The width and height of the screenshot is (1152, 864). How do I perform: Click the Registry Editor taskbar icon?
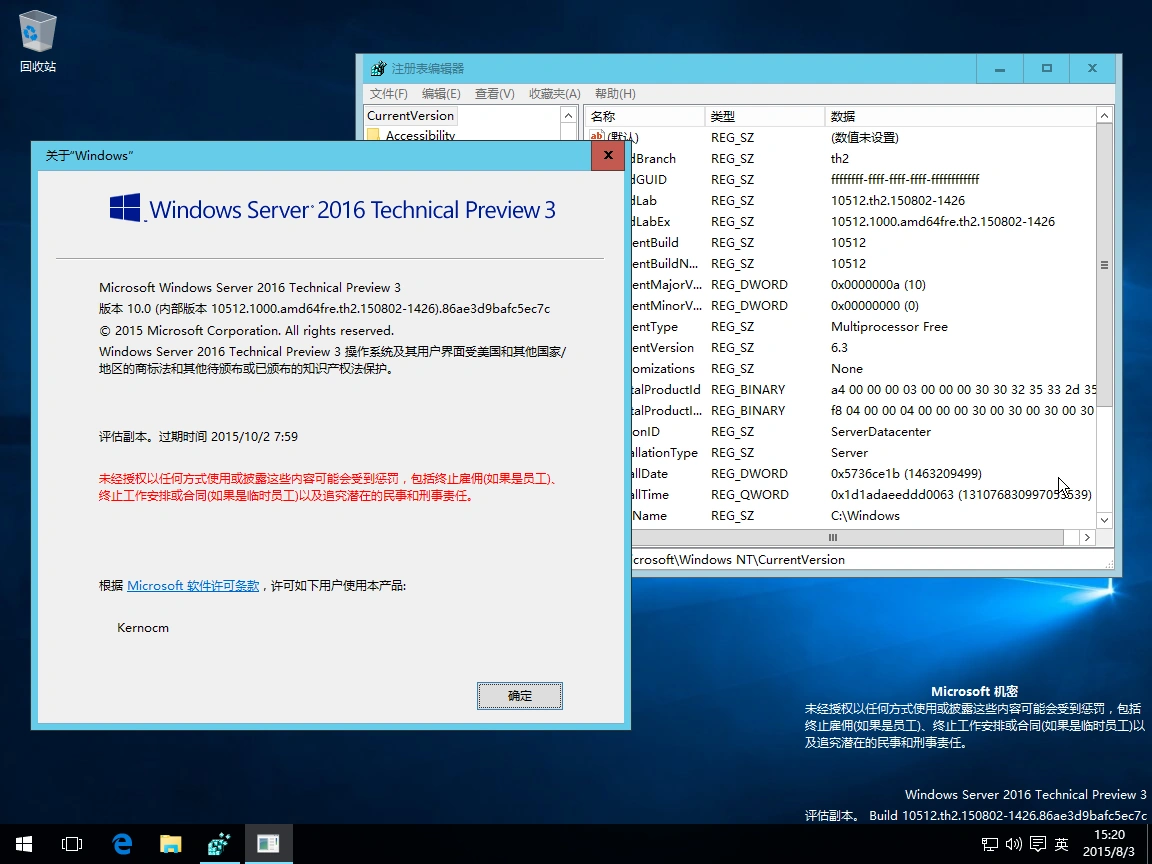coord(219,843)
